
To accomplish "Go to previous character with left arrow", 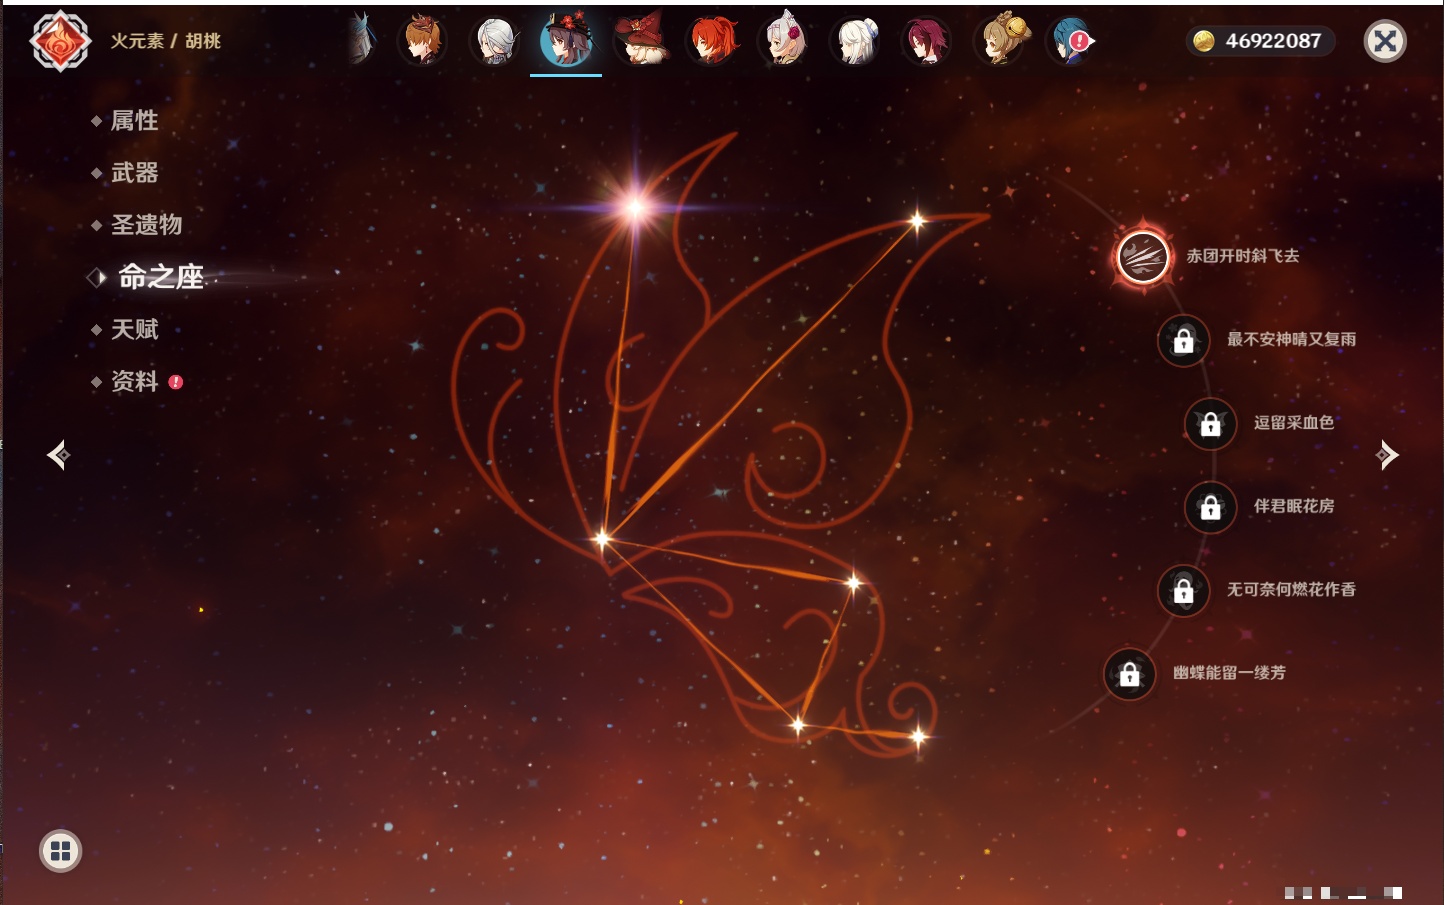I will point(58,455).
